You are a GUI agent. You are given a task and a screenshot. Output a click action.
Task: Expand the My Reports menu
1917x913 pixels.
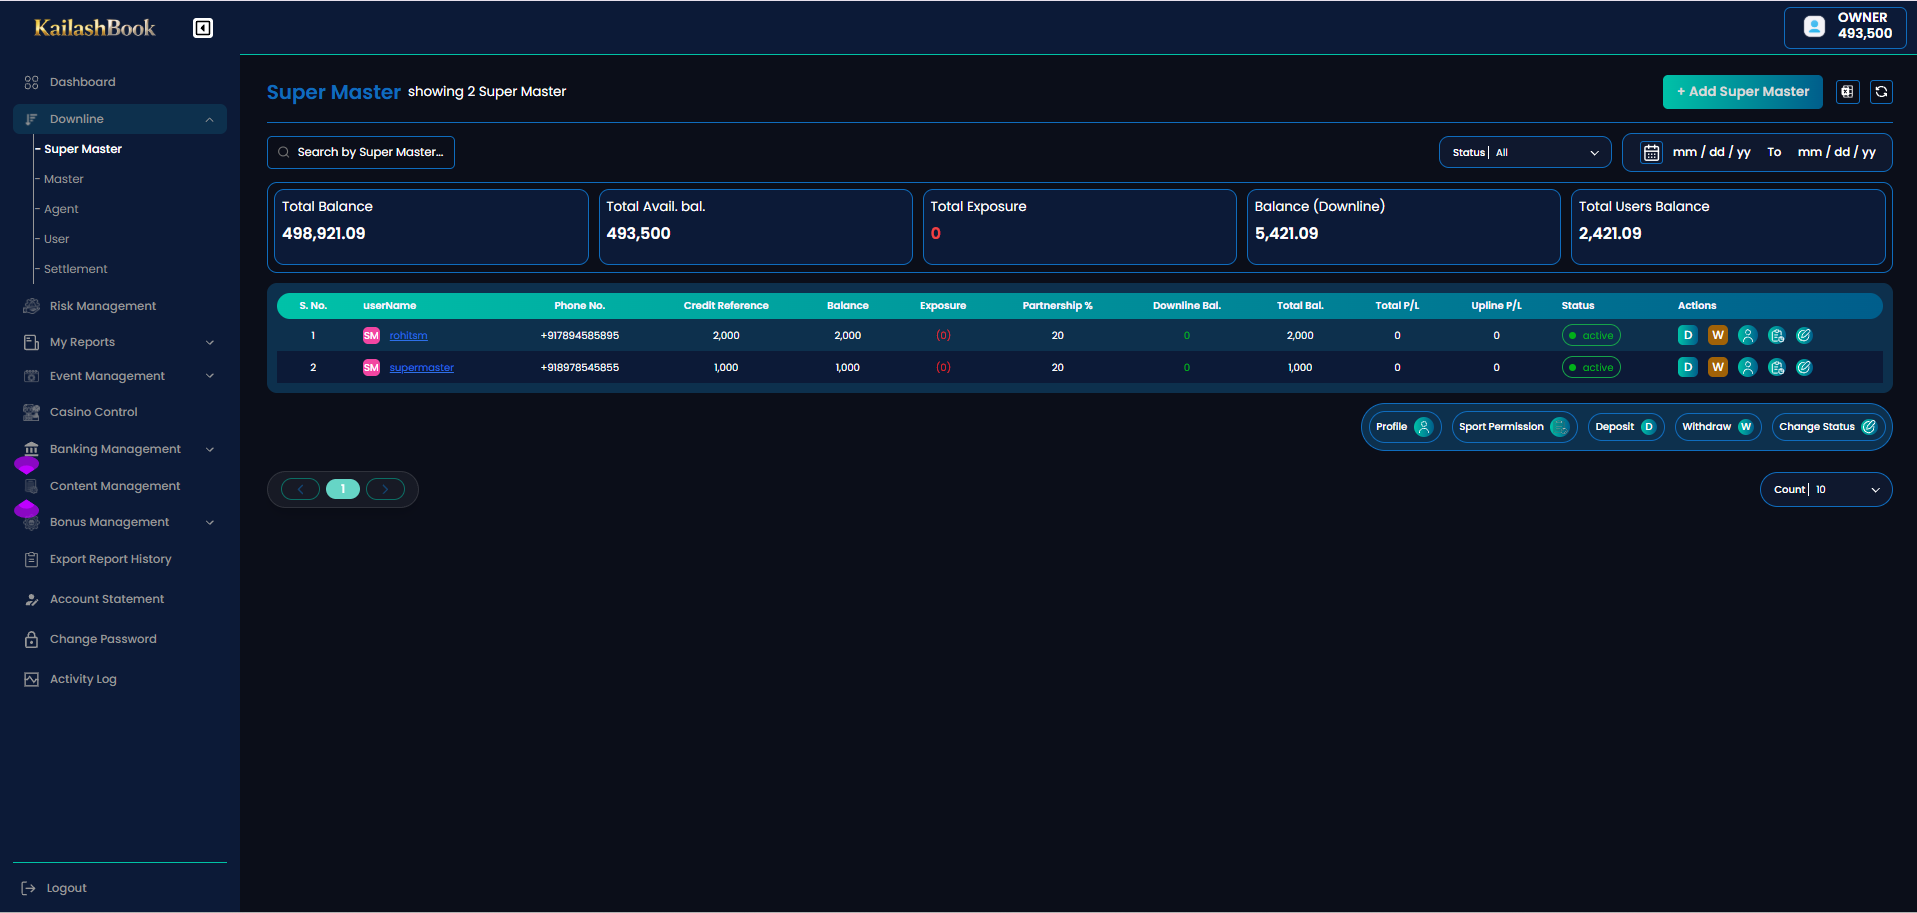point(120,342)
